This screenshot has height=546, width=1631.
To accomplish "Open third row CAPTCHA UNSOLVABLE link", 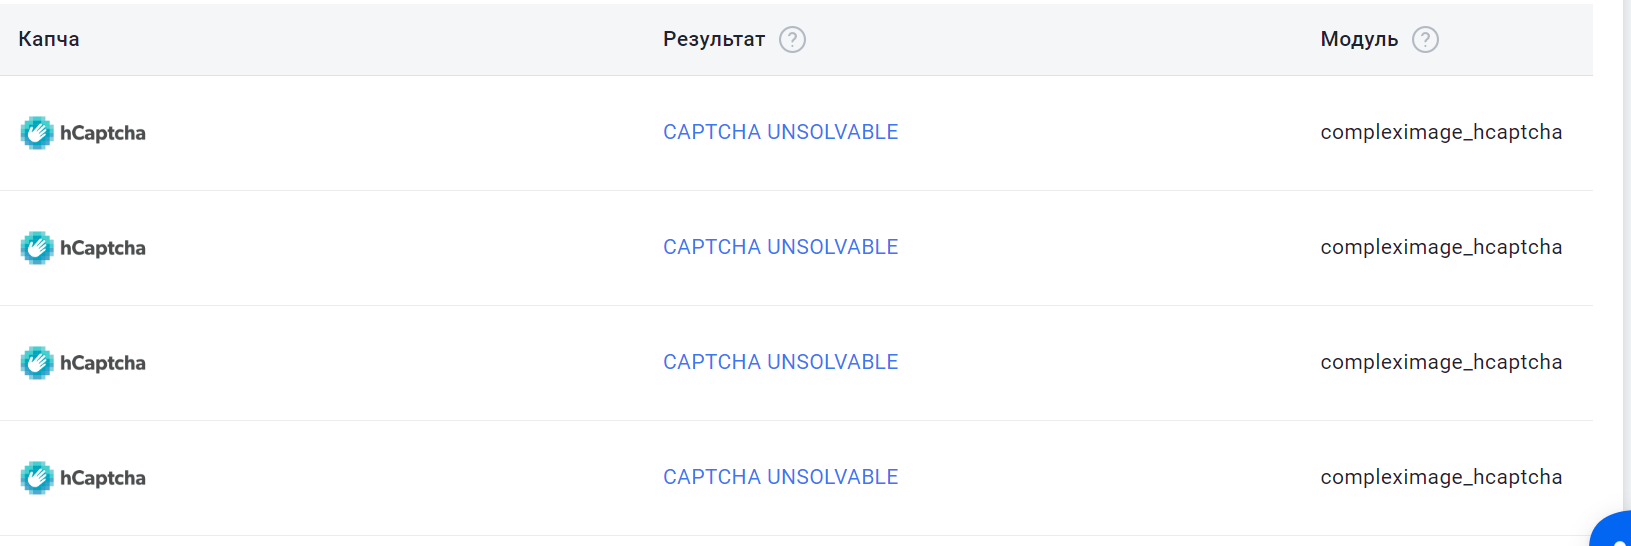I will [x=780, y=362].
